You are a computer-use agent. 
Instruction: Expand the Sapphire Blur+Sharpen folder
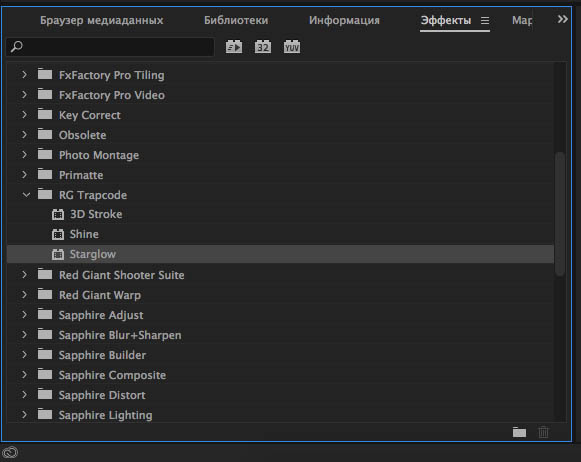pyautogui.click(x=24, y=335)
